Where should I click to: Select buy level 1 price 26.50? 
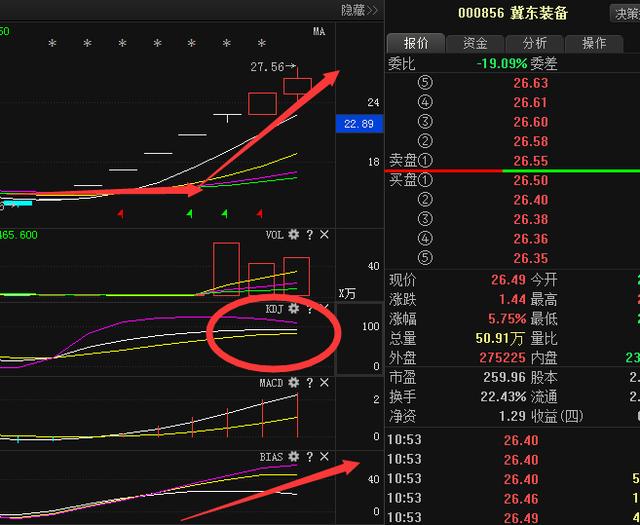click(531, 180)
